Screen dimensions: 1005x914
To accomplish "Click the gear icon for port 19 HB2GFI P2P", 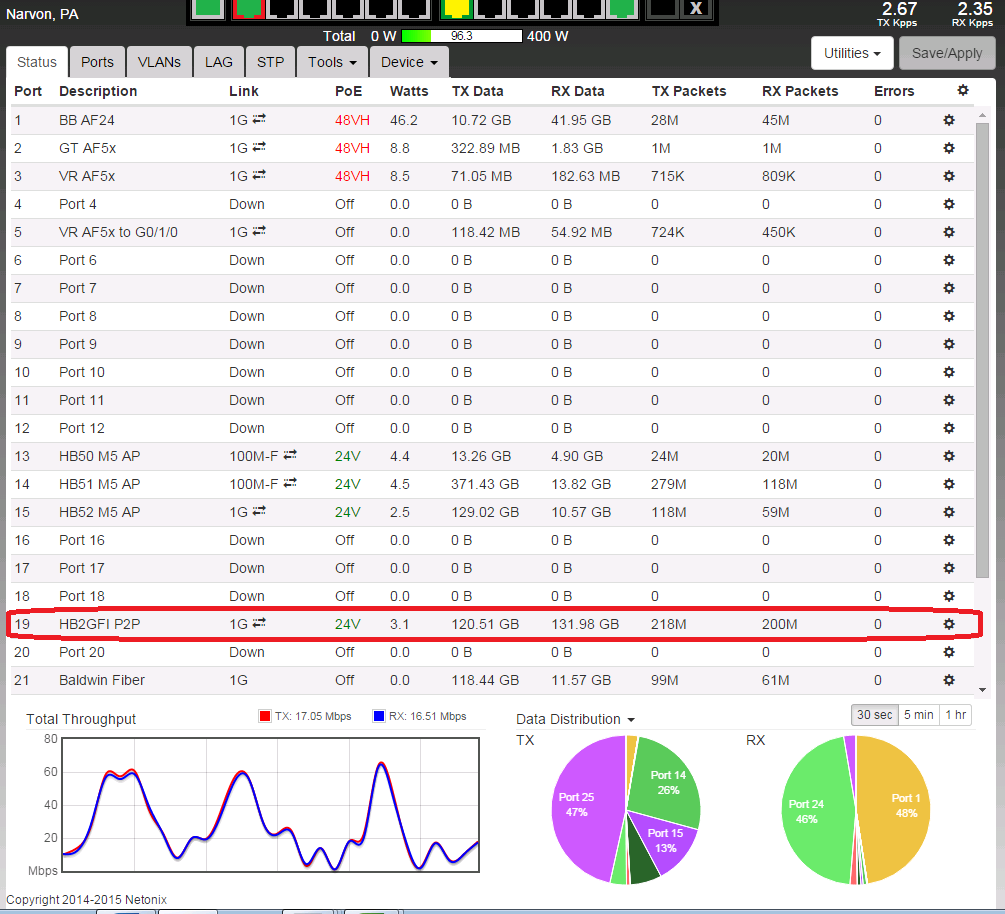I will (949, 624).
